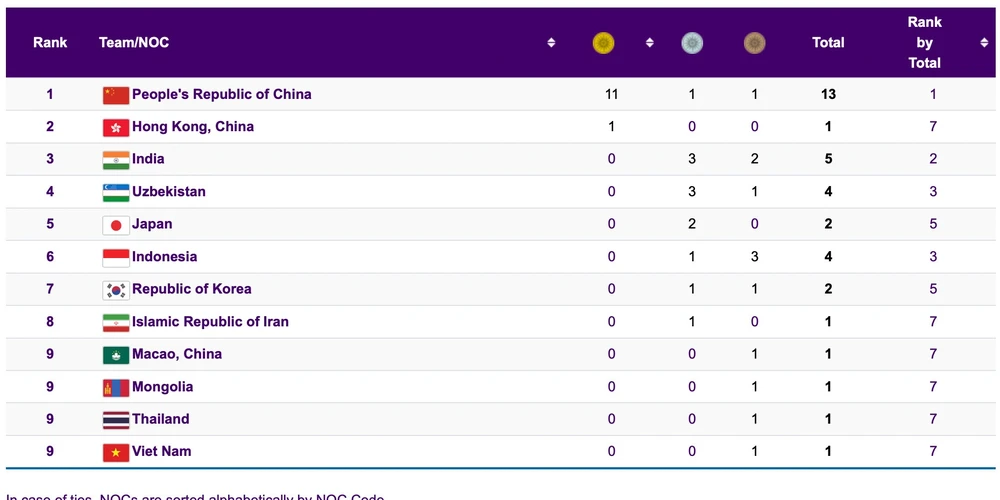The height and width of the screenshot is (500, 1000).
Task: Click the gold medal column icon
Action: pos(603,43)
